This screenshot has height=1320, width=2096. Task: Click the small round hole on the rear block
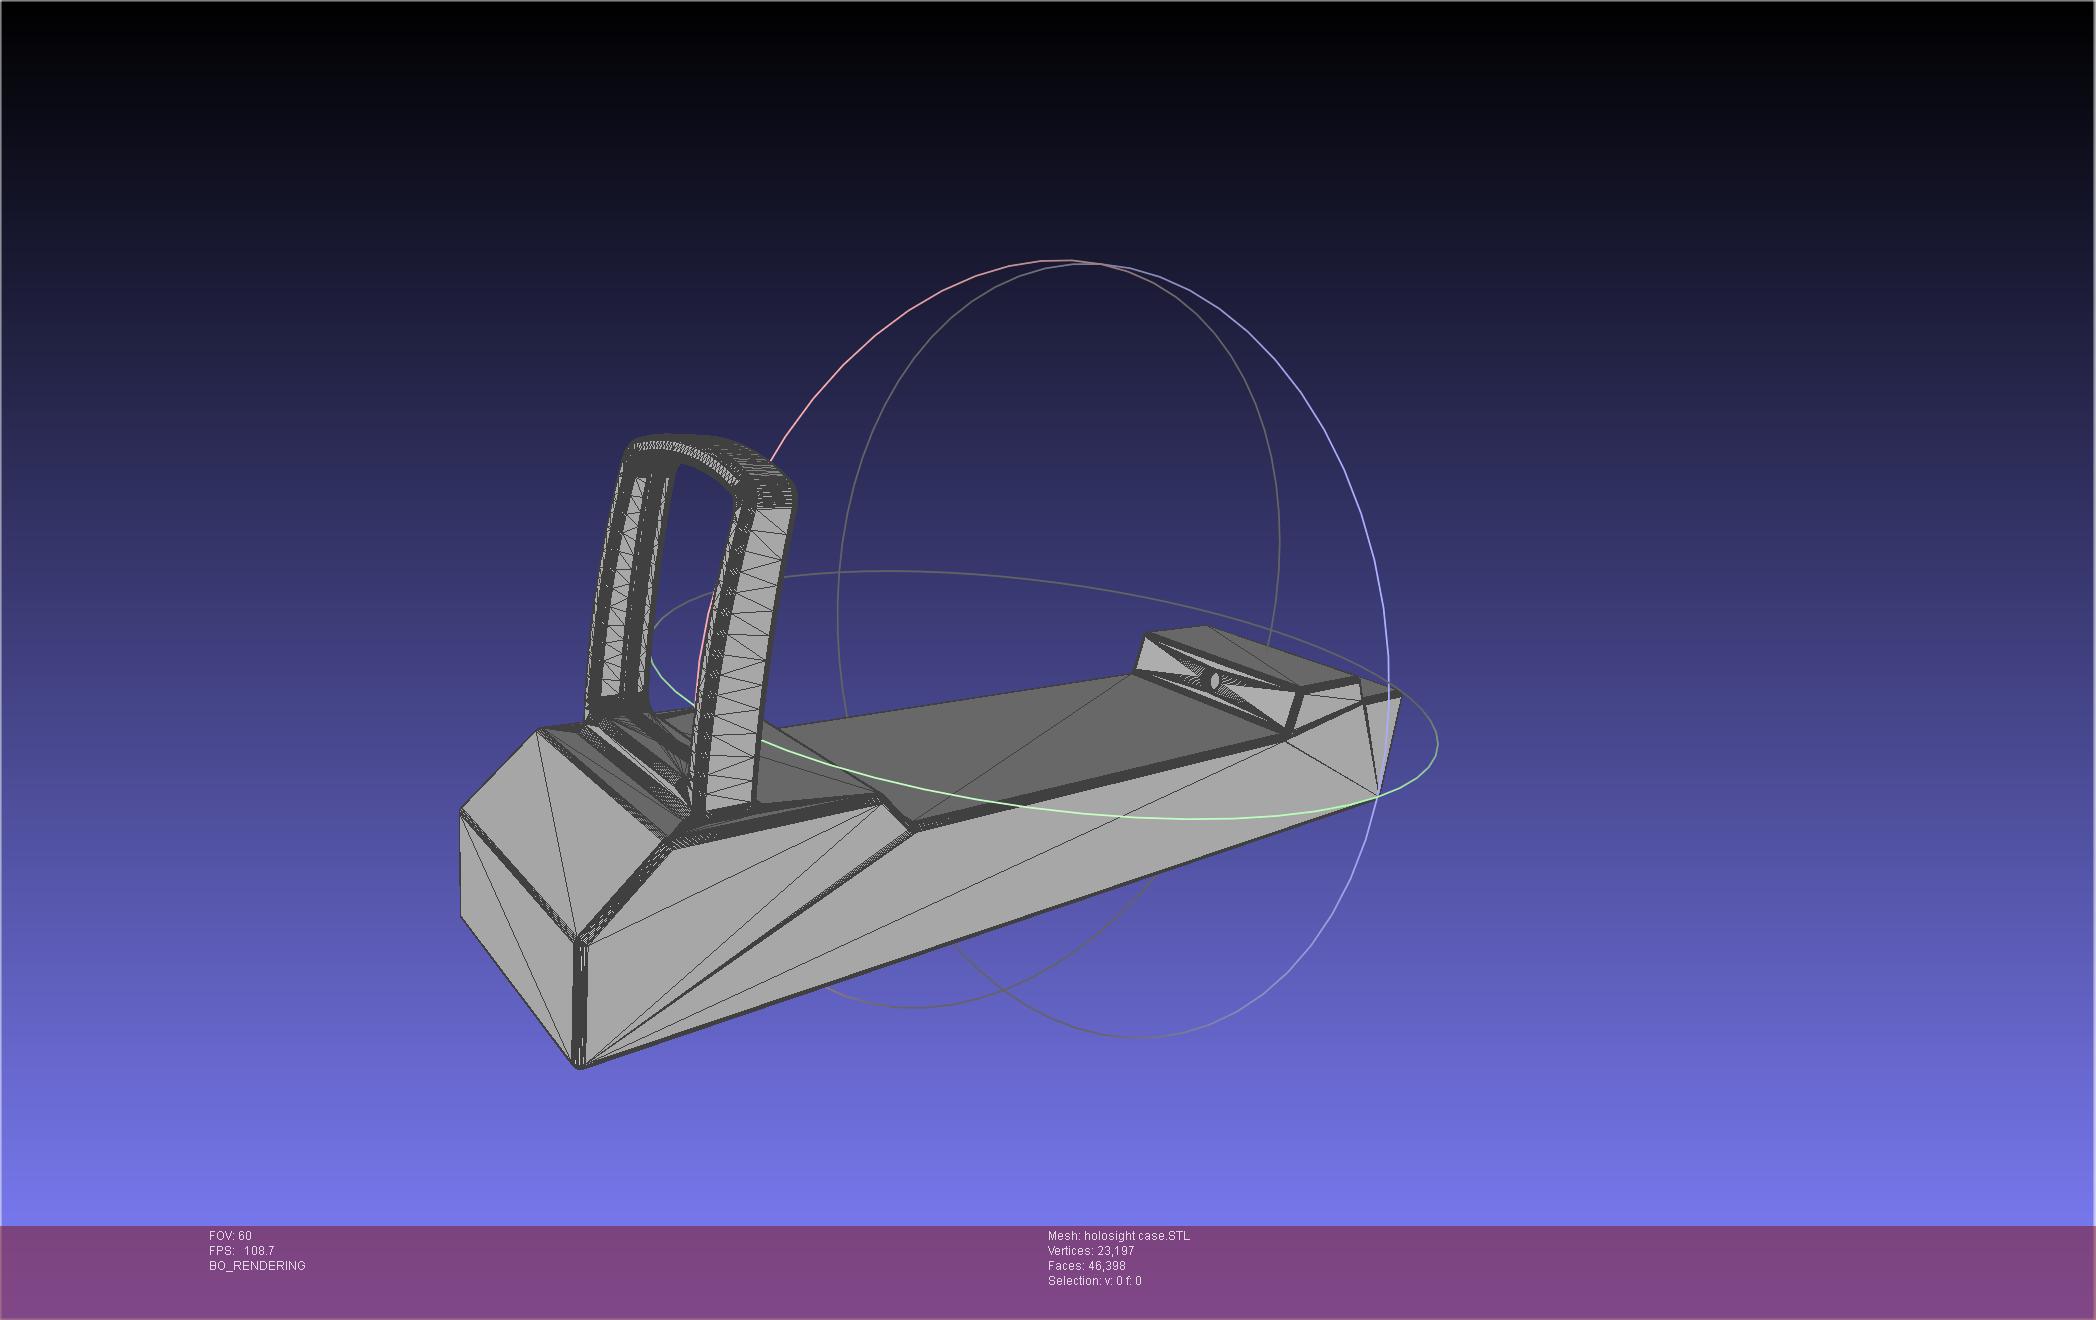1214,681
